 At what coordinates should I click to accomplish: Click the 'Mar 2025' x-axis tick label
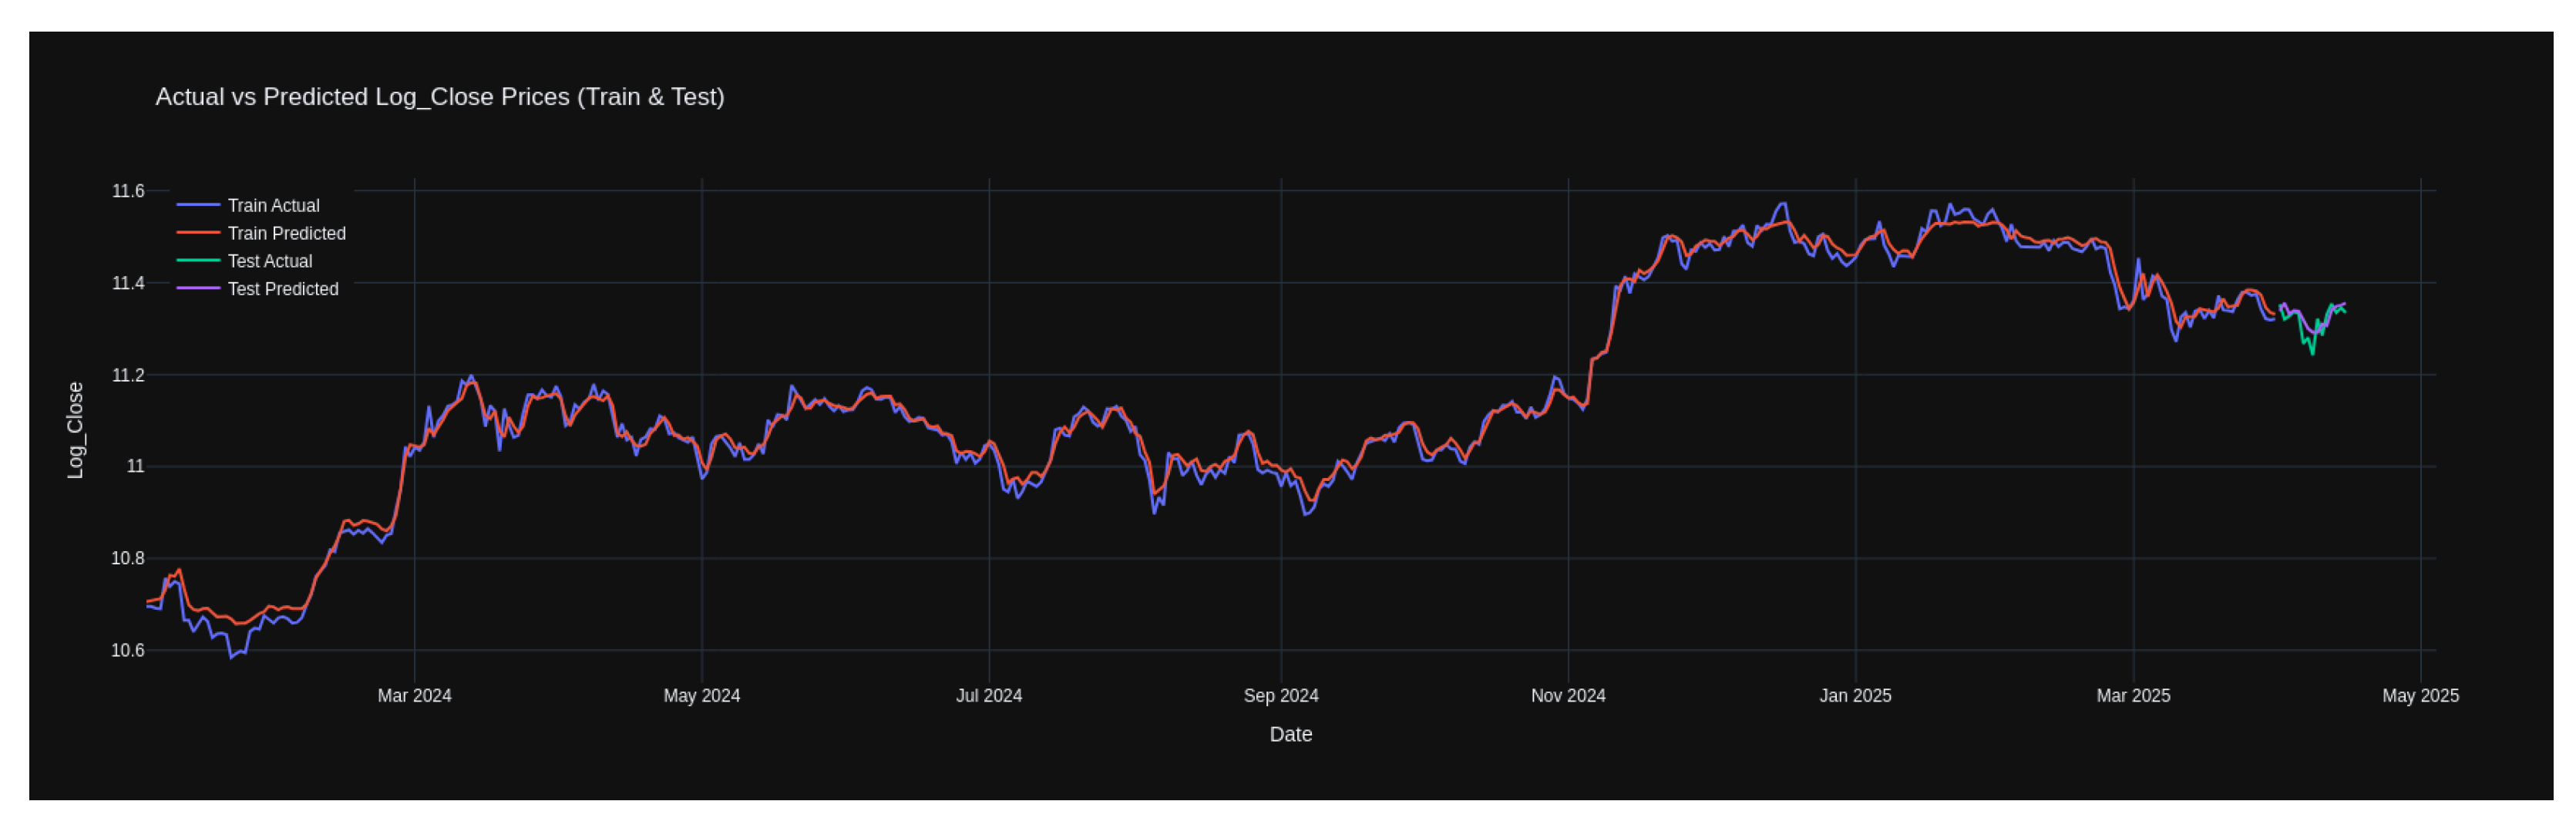pyautogui.click(x=2133, y=696)
